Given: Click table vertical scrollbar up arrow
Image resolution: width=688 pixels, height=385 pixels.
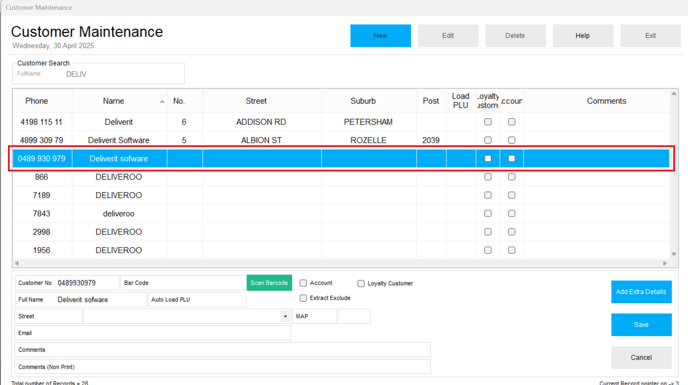Looking at the screenshot, I should point(674,94).
